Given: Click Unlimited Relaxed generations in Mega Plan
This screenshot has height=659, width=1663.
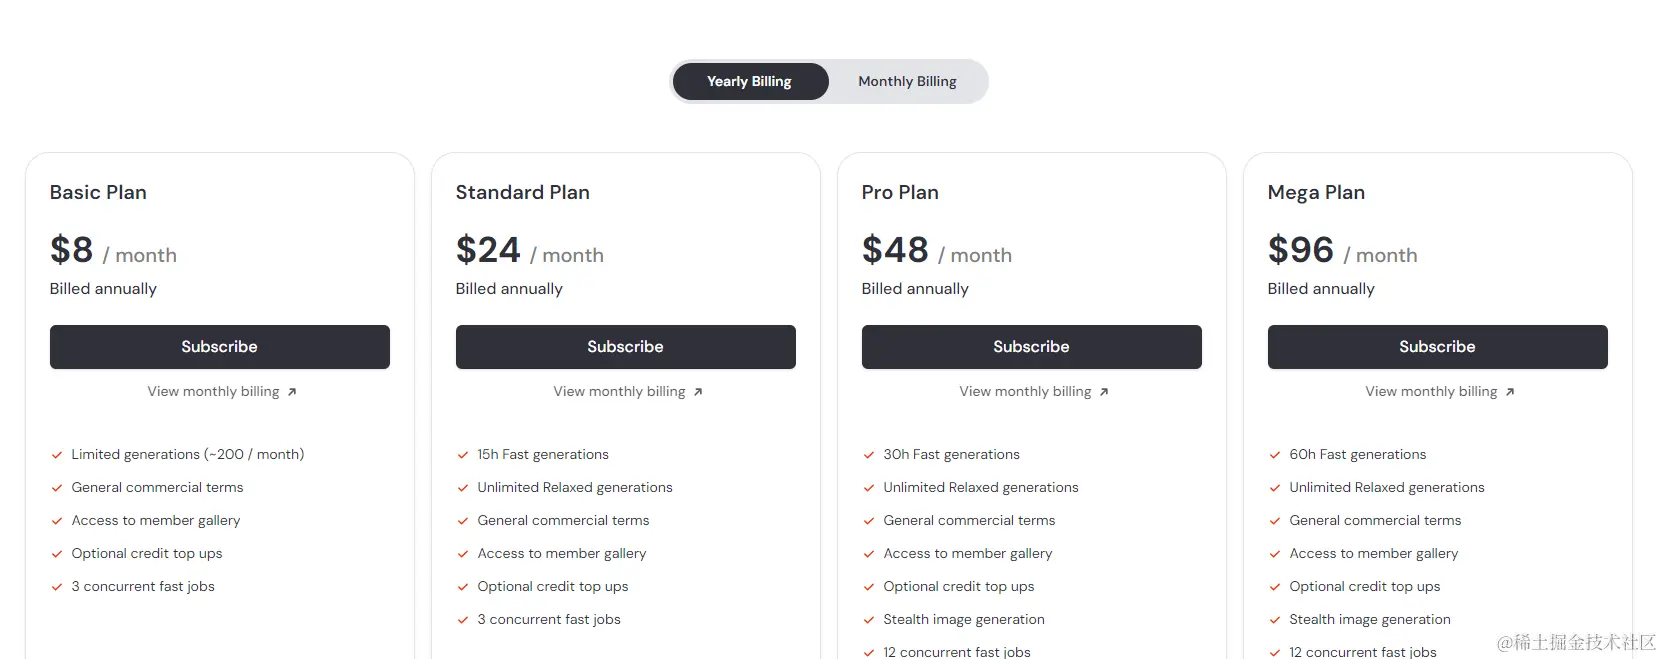Looking at the screenshot, I should click(1386, 488).
